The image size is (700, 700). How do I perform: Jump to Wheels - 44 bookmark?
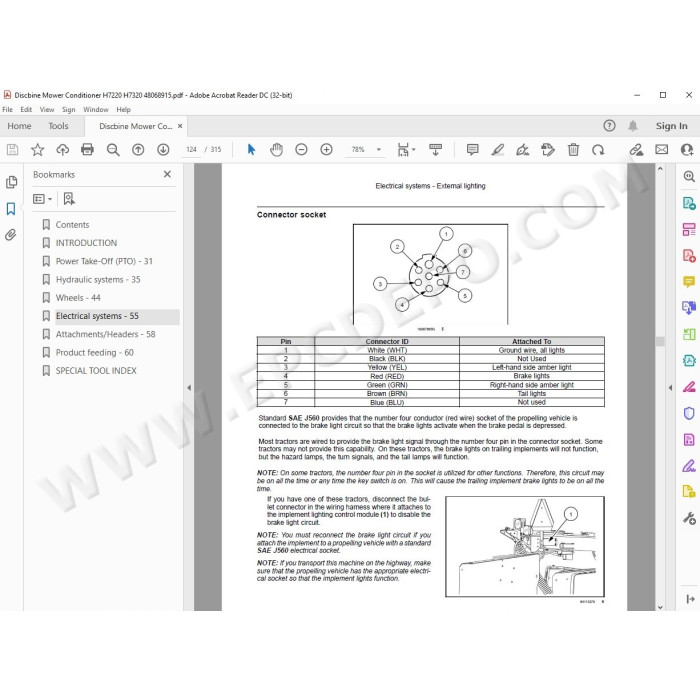[x=78, y=298]
